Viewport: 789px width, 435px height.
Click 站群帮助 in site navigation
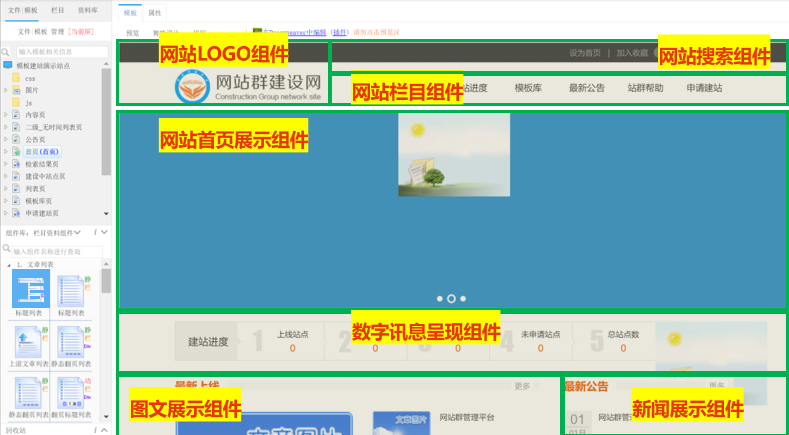coord(646,88)
